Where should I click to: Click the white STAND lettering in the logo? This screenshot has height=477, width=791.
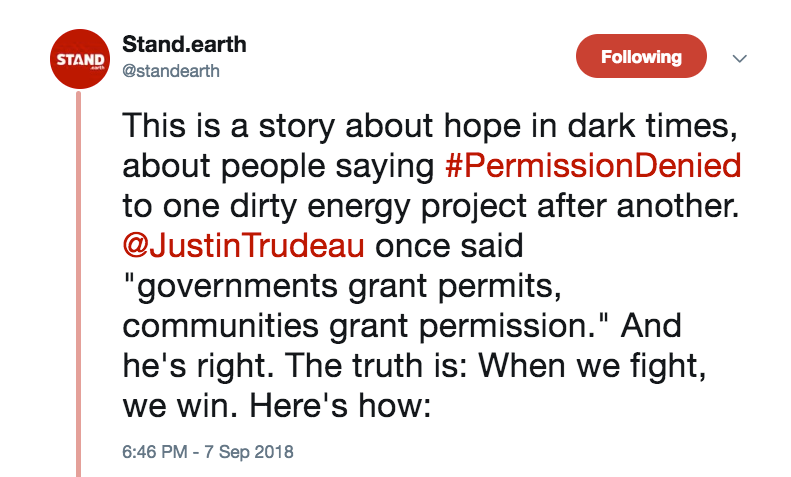tap(80, 59)
